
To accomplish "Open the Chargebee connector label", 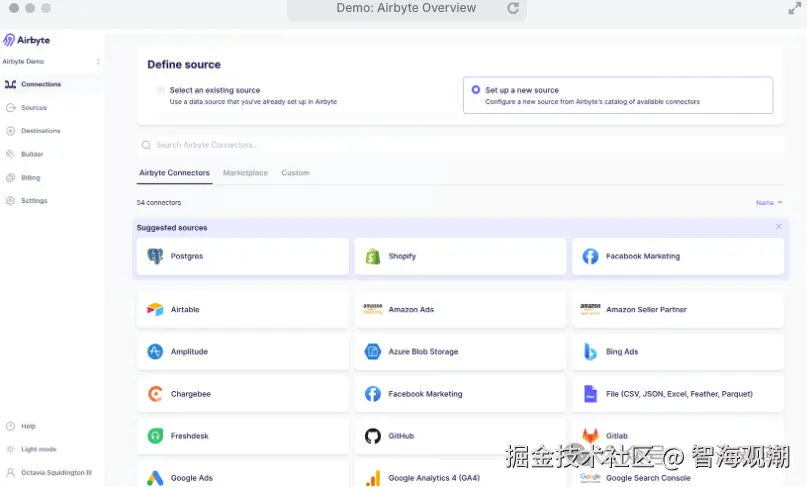I will click(x=191, y=394).
